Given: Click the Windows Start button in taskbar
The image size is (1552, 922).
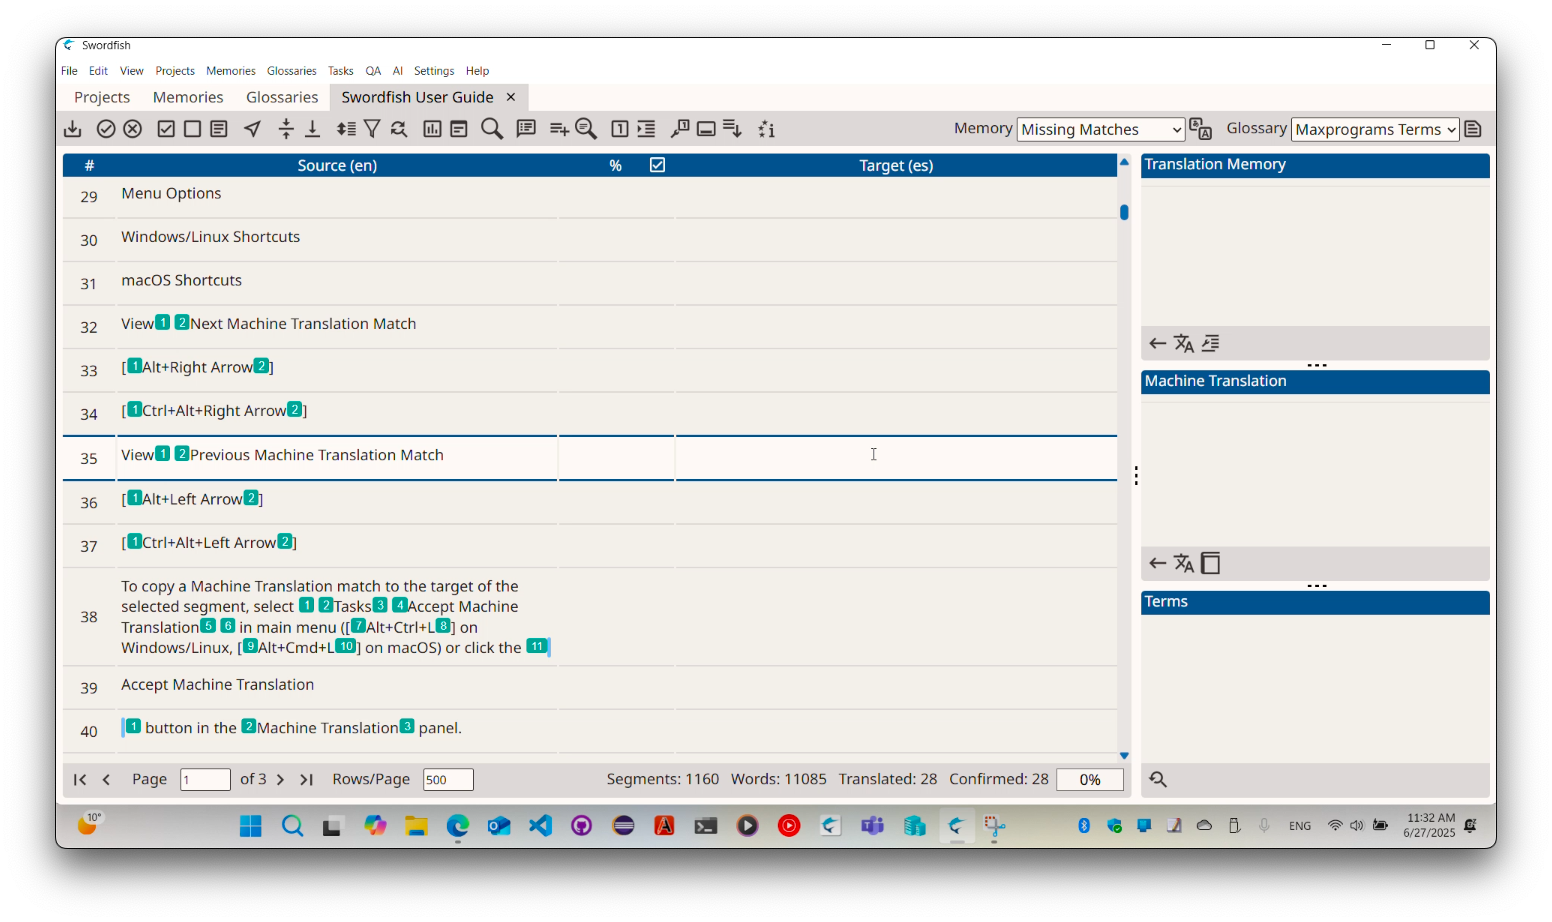Looking at the screenshot, I should click(251, 826).
